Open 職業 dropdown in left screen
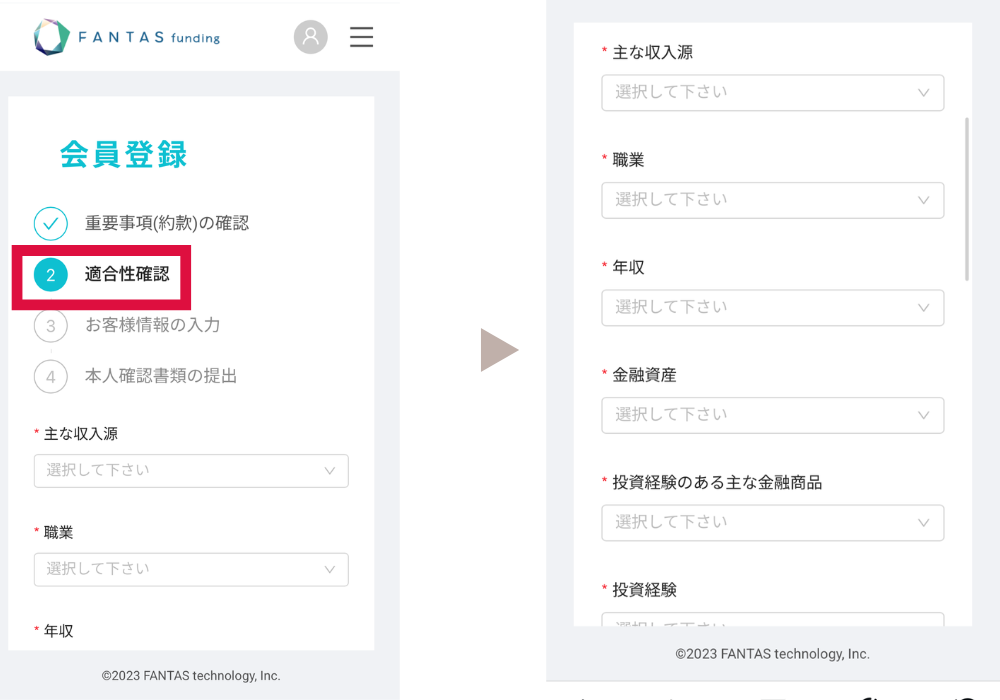 191,569
